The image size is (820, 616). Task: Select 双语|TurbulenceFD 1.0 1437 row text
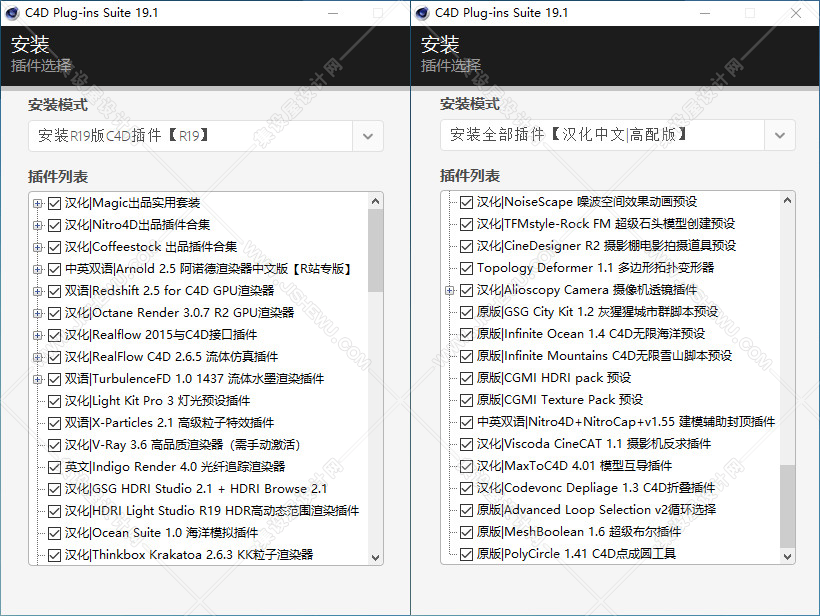click(x=195, y=379)
